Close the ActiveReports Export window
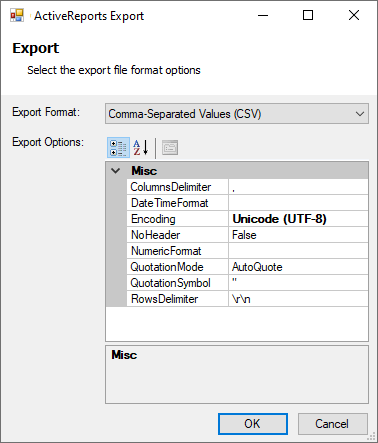 click(354, 15)
